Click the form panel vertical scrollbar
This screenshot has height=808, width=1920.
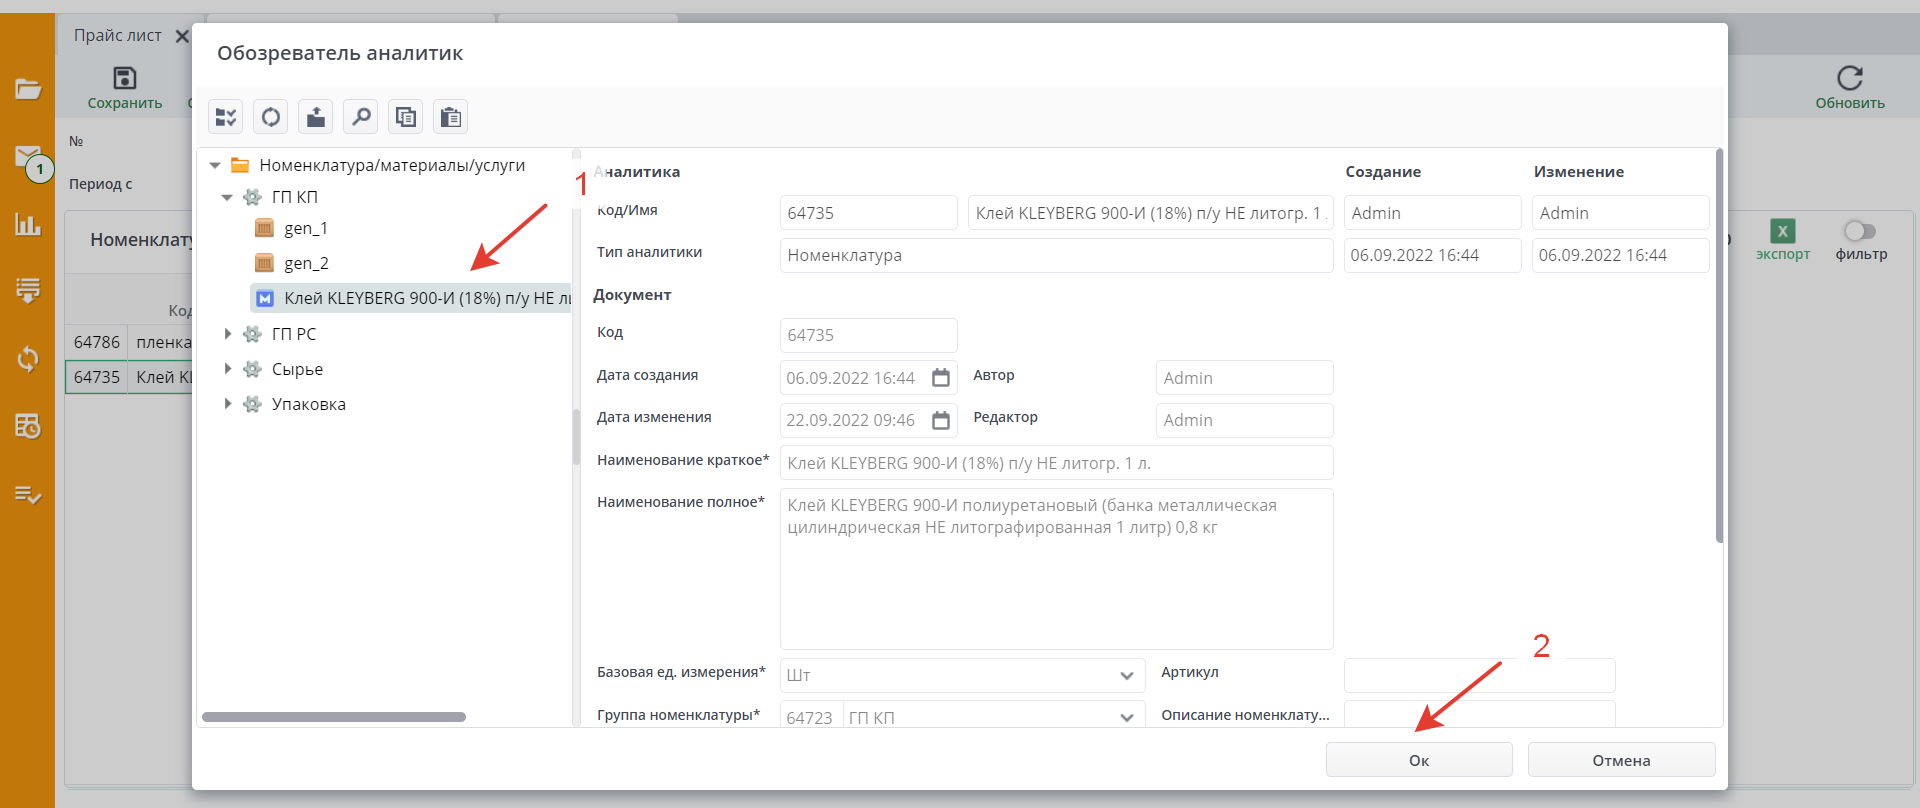(x=1719, y=346)
